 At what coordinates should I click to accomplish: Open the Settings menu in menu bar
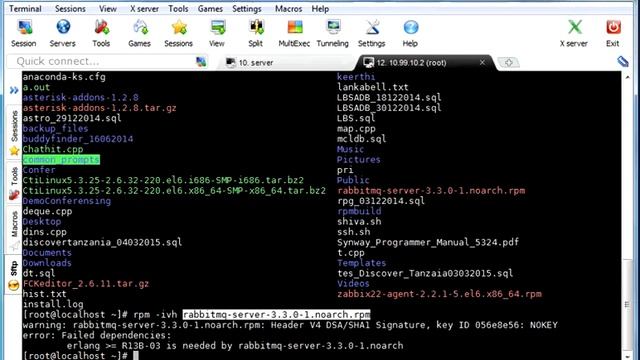pyautogui.click(x=247, y=9)
